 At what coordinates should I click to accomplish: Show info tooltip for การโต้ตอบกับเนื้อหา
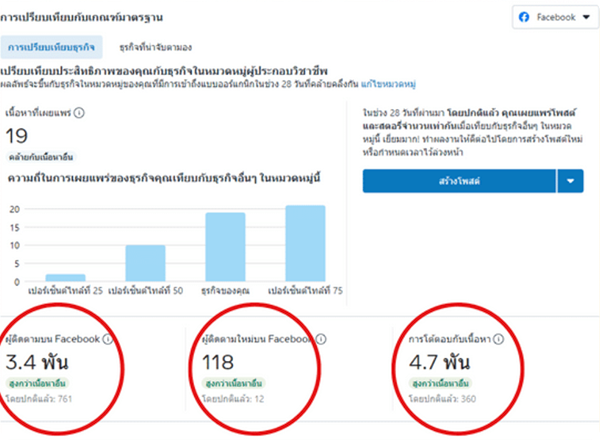point(498,340)
